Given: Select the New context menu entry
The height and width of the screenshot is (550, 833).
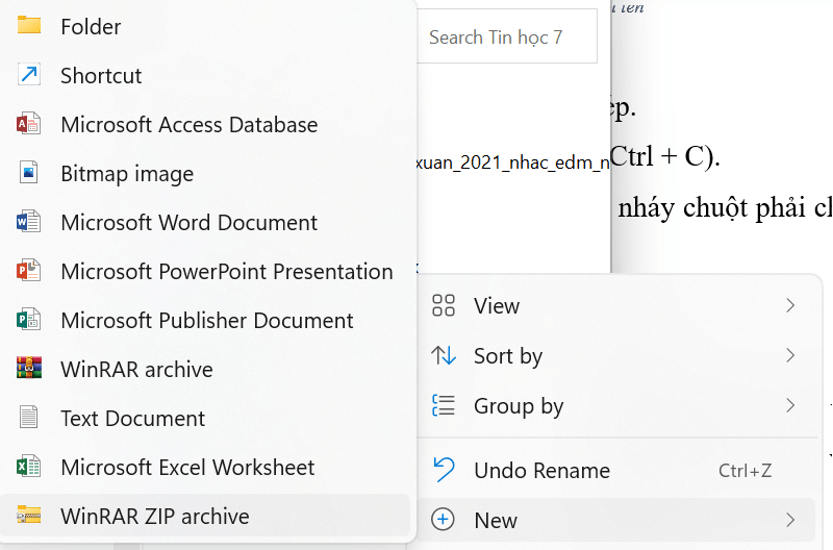Looking at the screenshot, I should 496,520.
